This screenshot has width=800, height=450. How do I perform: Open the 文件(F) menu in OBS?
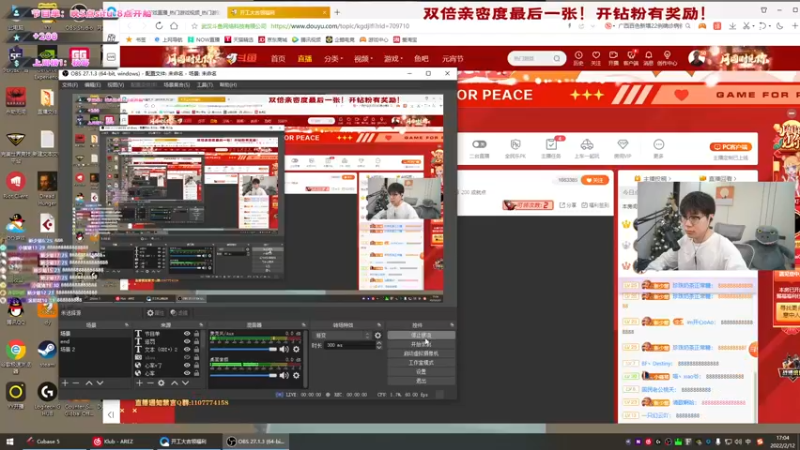click(70, 85)
